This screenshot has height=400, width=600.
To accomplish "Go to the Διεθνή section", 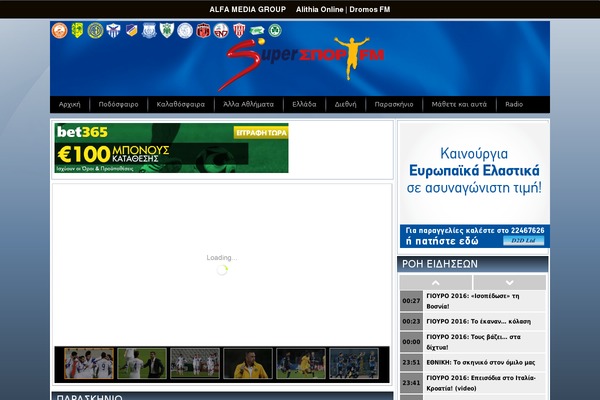I will click(346, 104).
